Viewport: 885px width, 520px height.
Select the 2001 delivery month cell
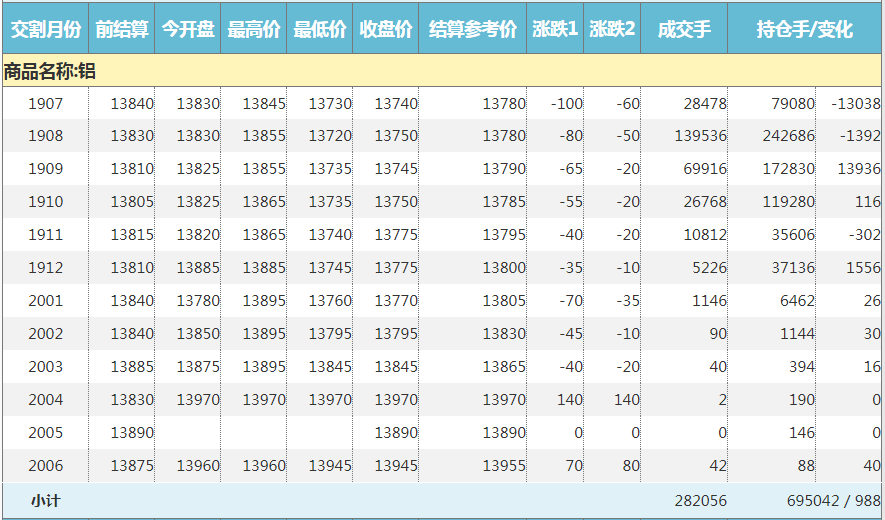pyautogui.click(x=45, y=301)
